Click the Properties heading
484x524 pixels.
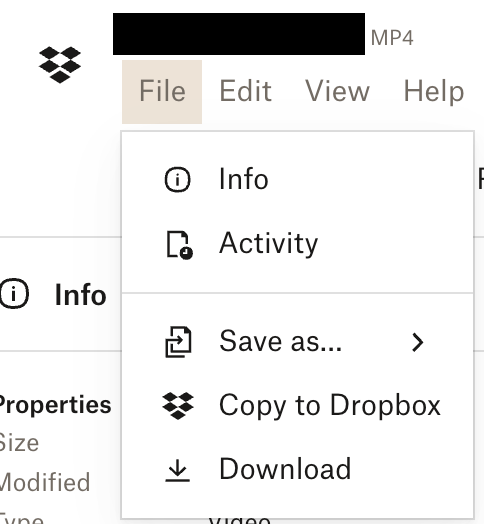pyautogui.click(x=55, y=405)
